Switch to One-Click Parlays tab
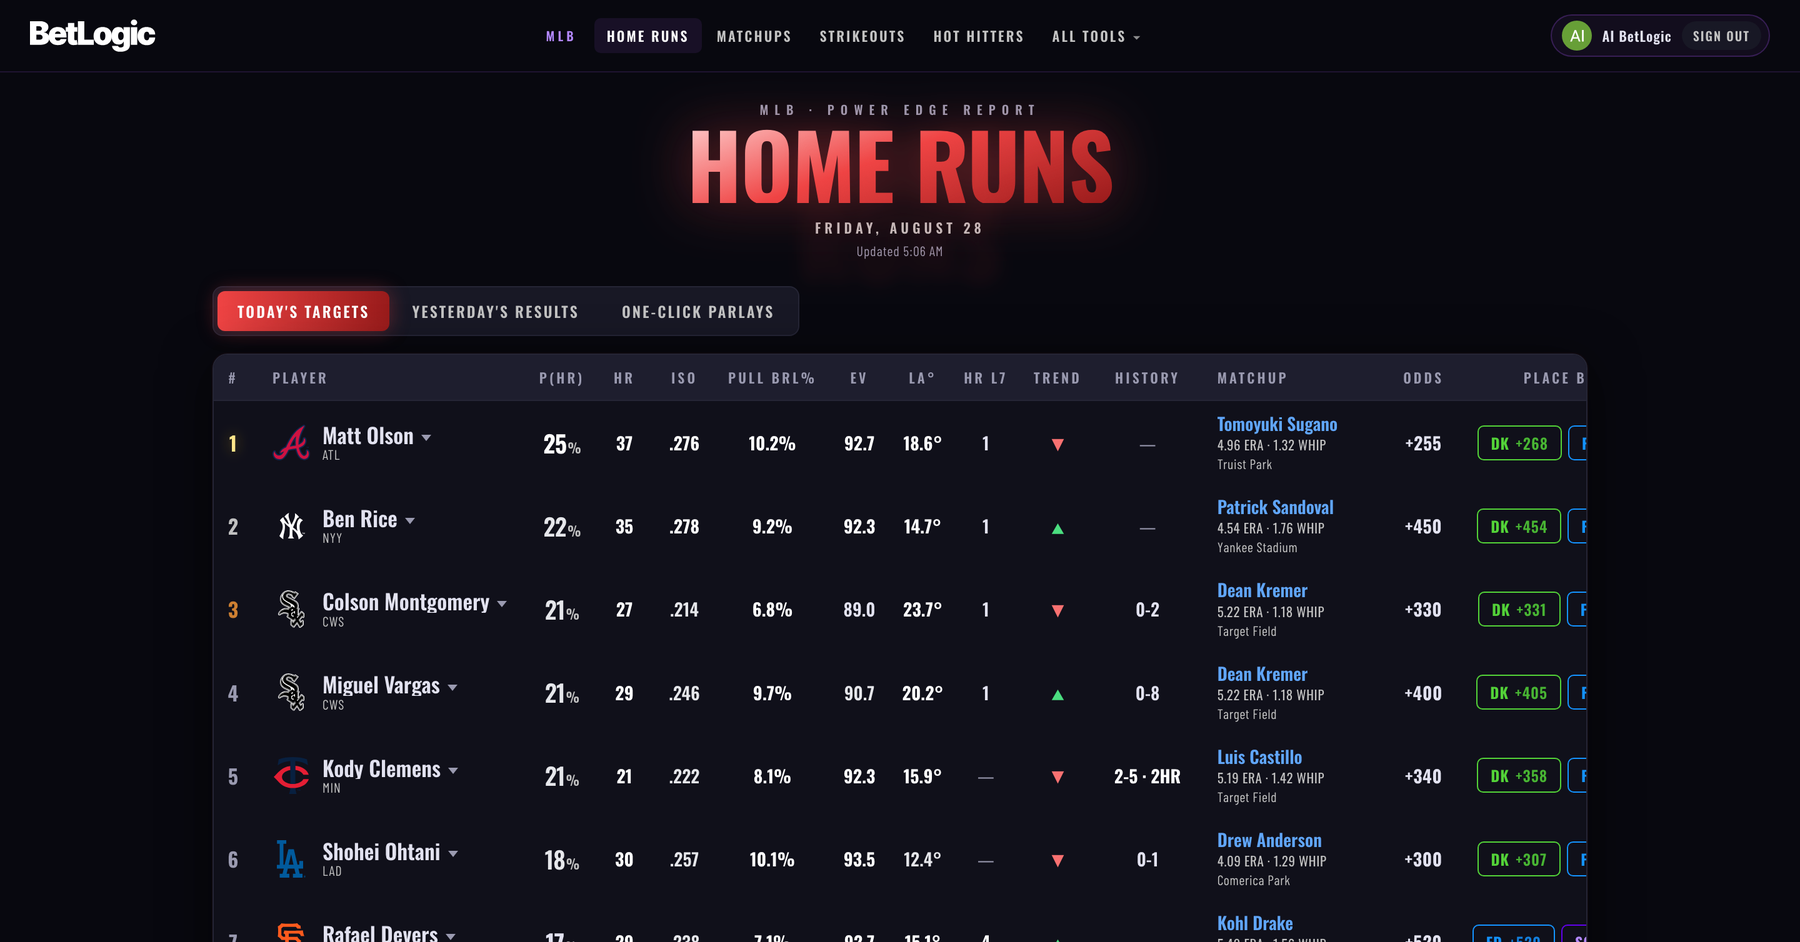The height and width of the screenshot is (942, 1800). tap(698, 312)
